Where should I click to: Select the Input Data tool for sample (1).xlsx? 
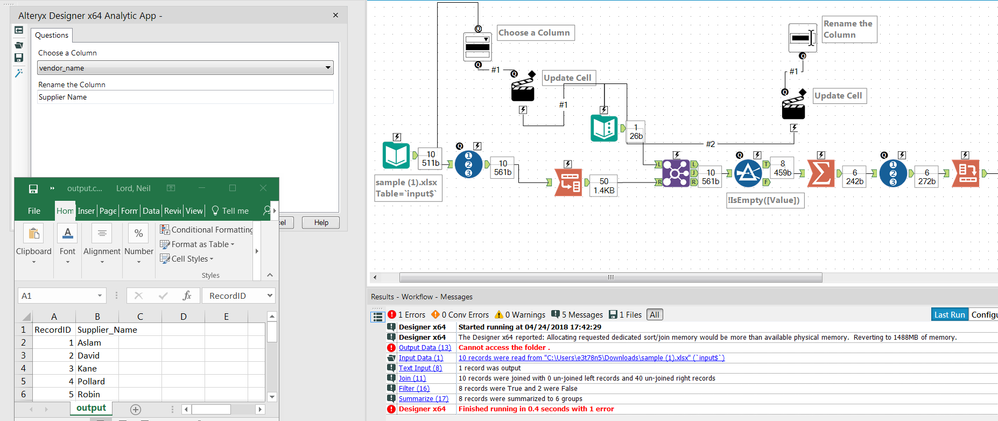395,155
